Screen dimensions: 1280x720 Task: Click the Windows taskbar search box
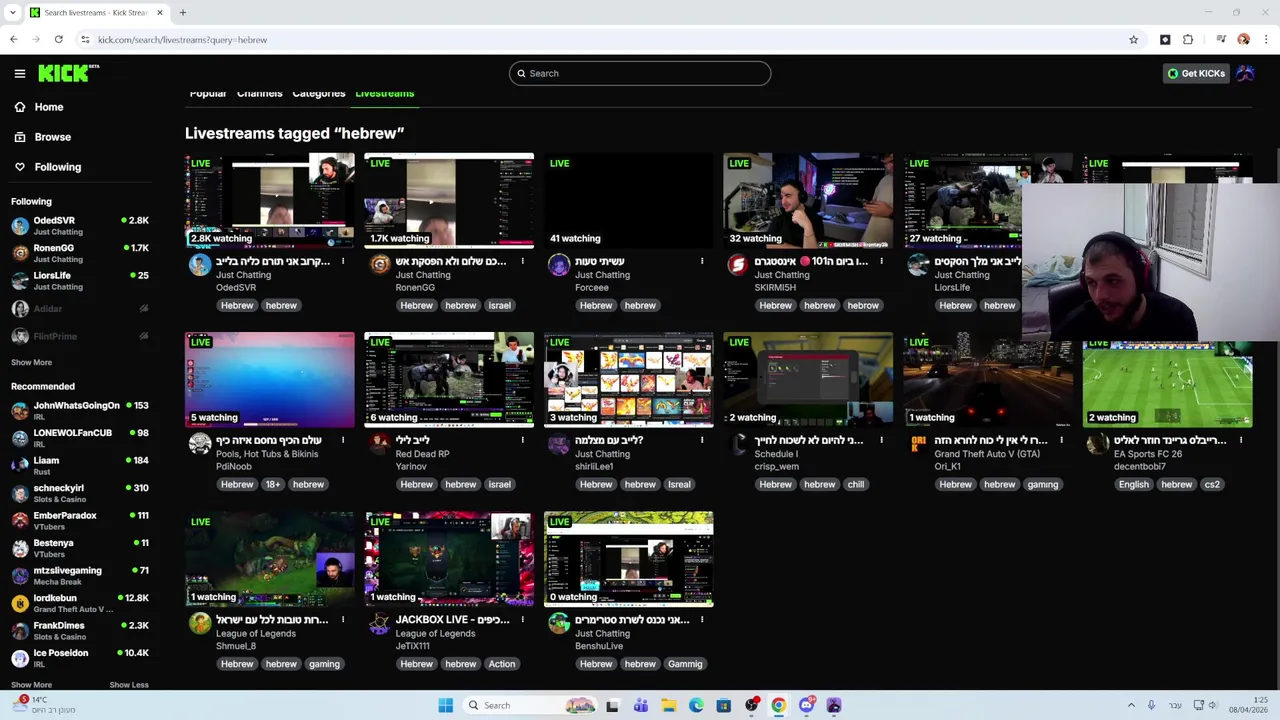pos(531,705)
